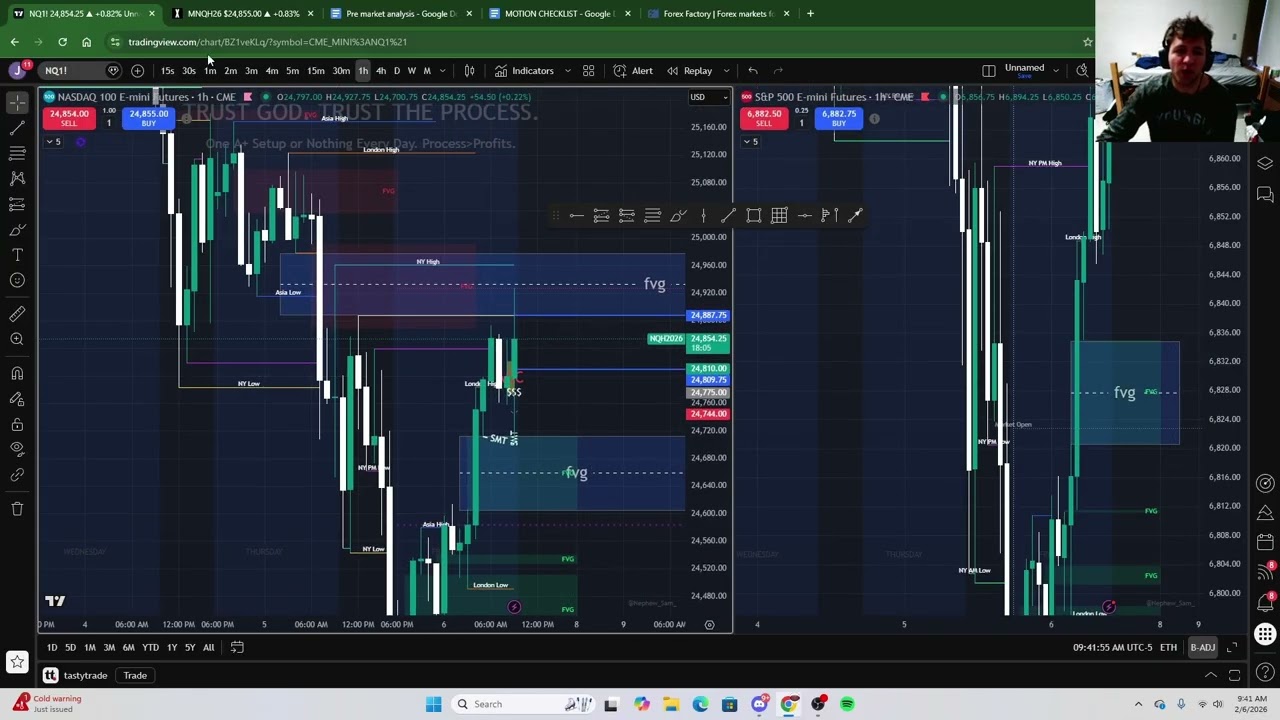The width and height of the screenshot is (1280, 720).
Task: Toggle lock all drawings padlock icon
Action: 17,424
